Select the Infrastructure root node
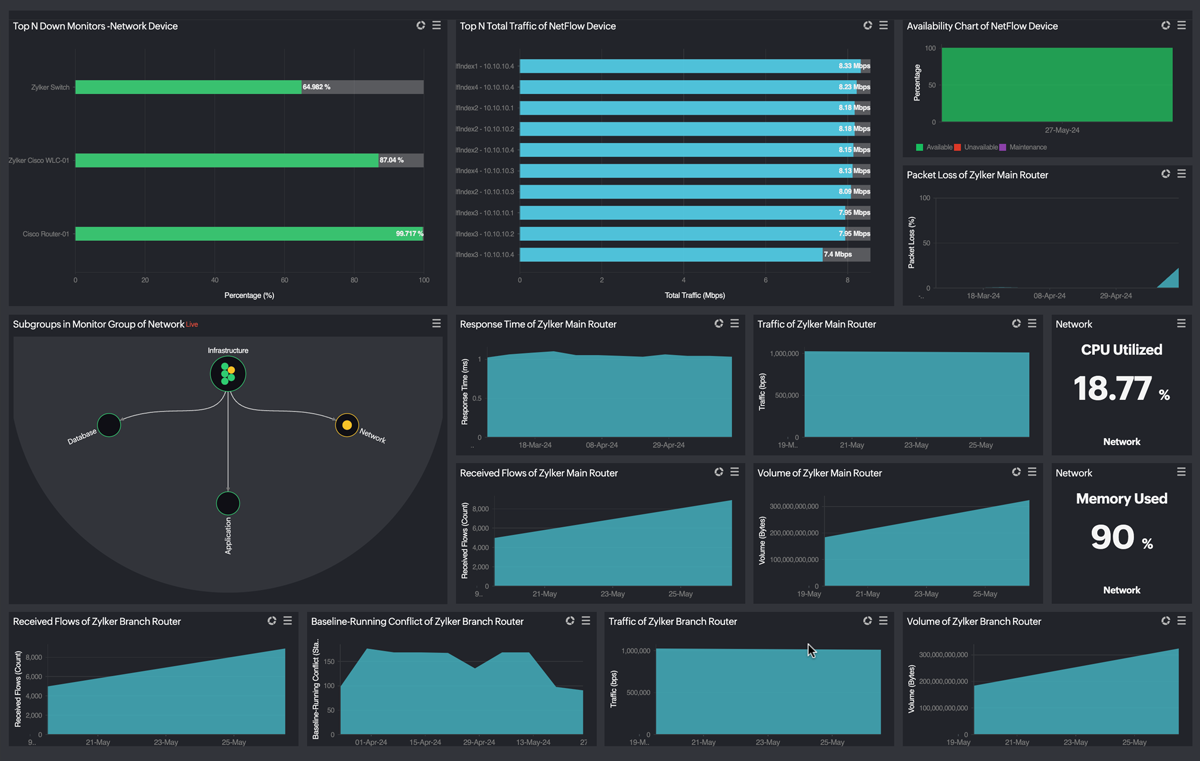Screen dimensions: 1200x761 (228, 374)
